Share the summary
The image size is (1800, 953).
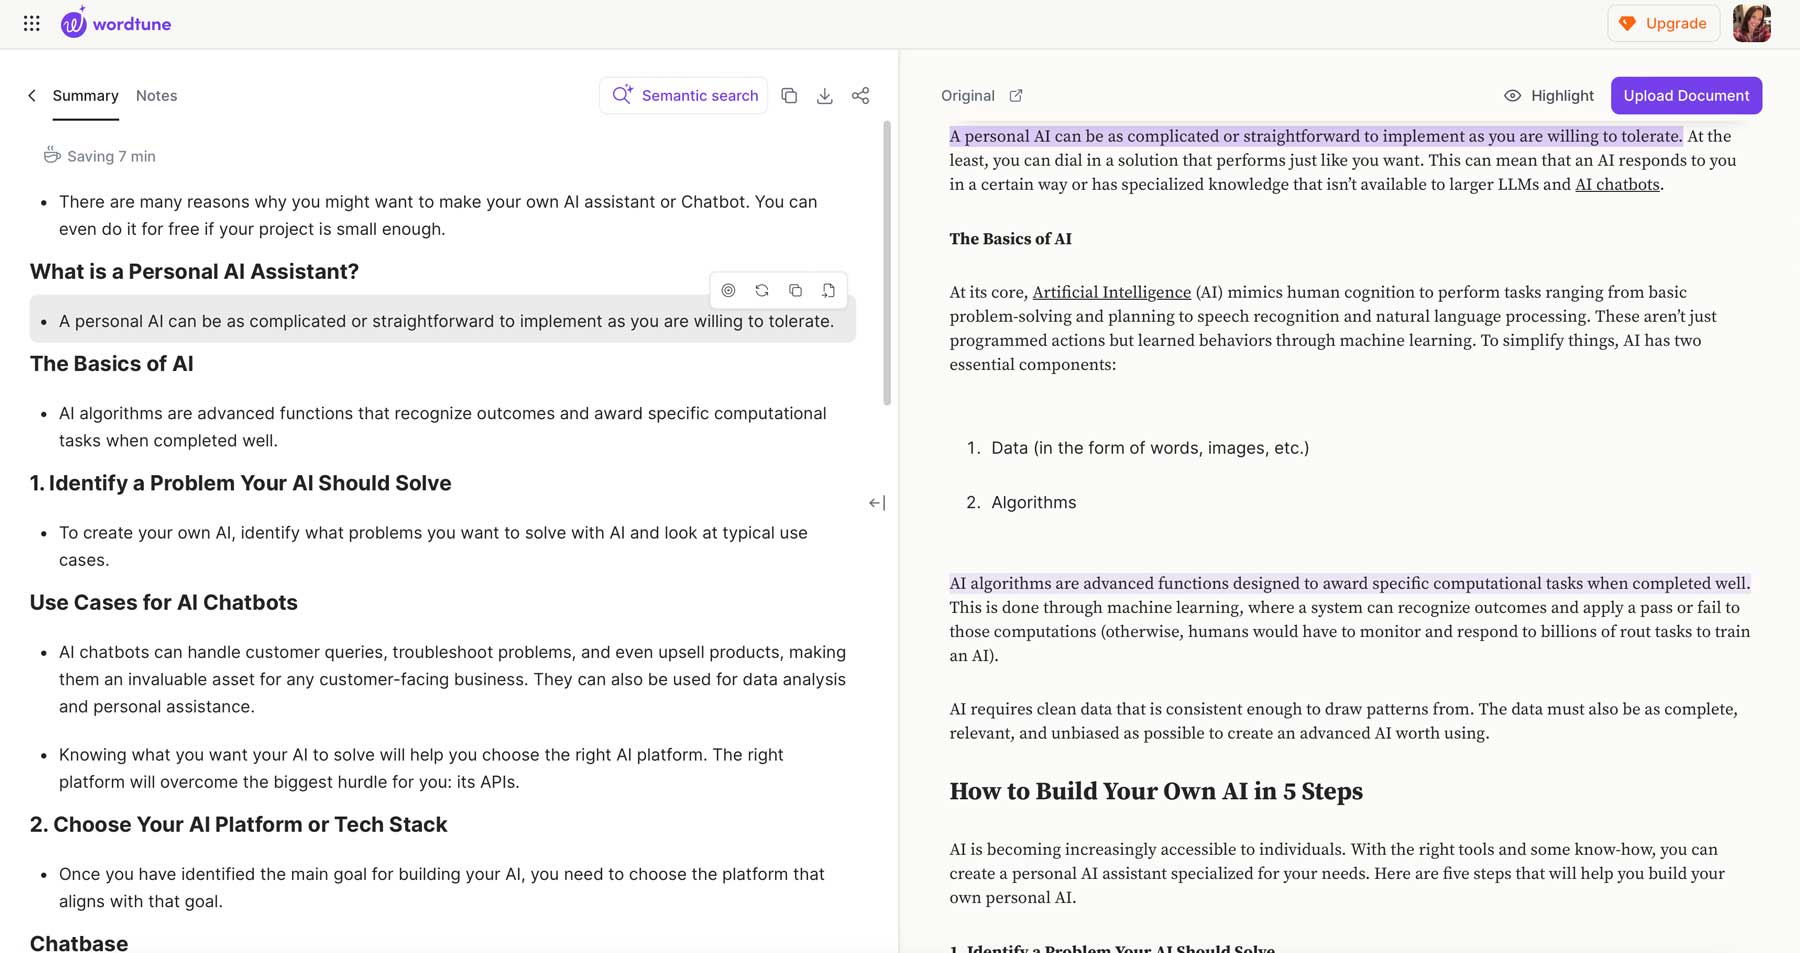[860, 96]
